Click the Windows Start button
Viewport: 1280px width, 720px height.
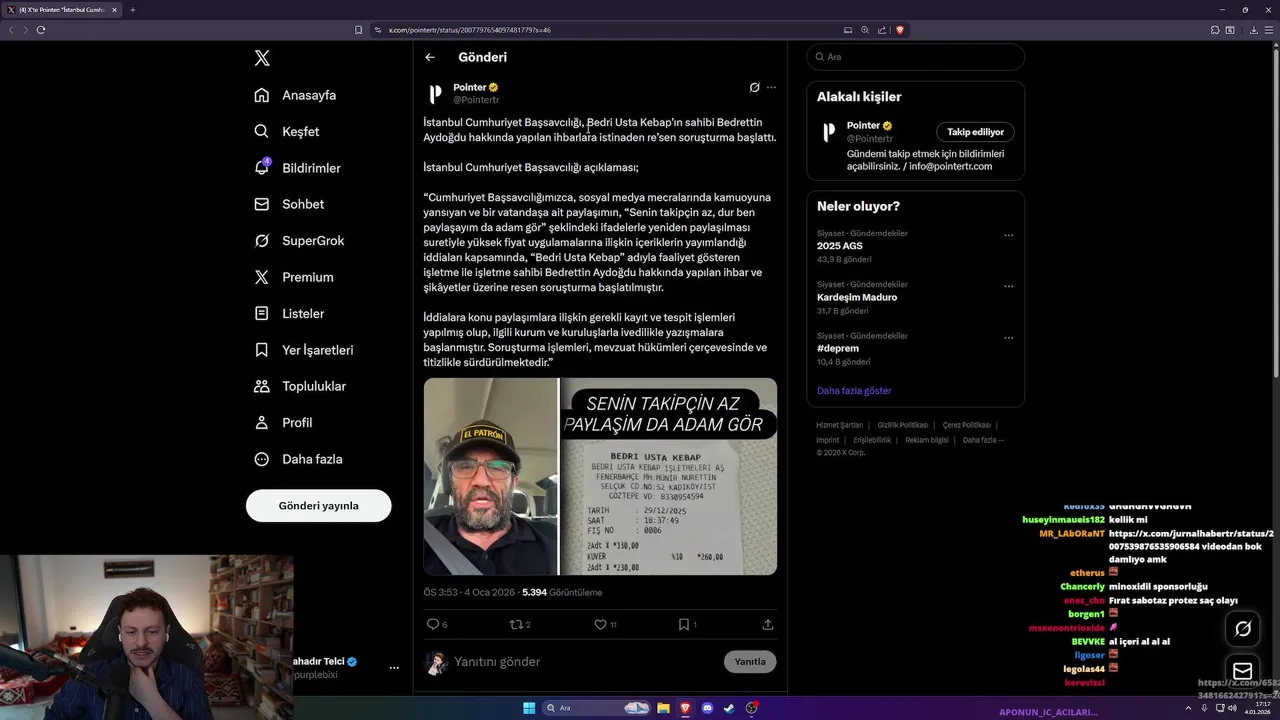529,708
